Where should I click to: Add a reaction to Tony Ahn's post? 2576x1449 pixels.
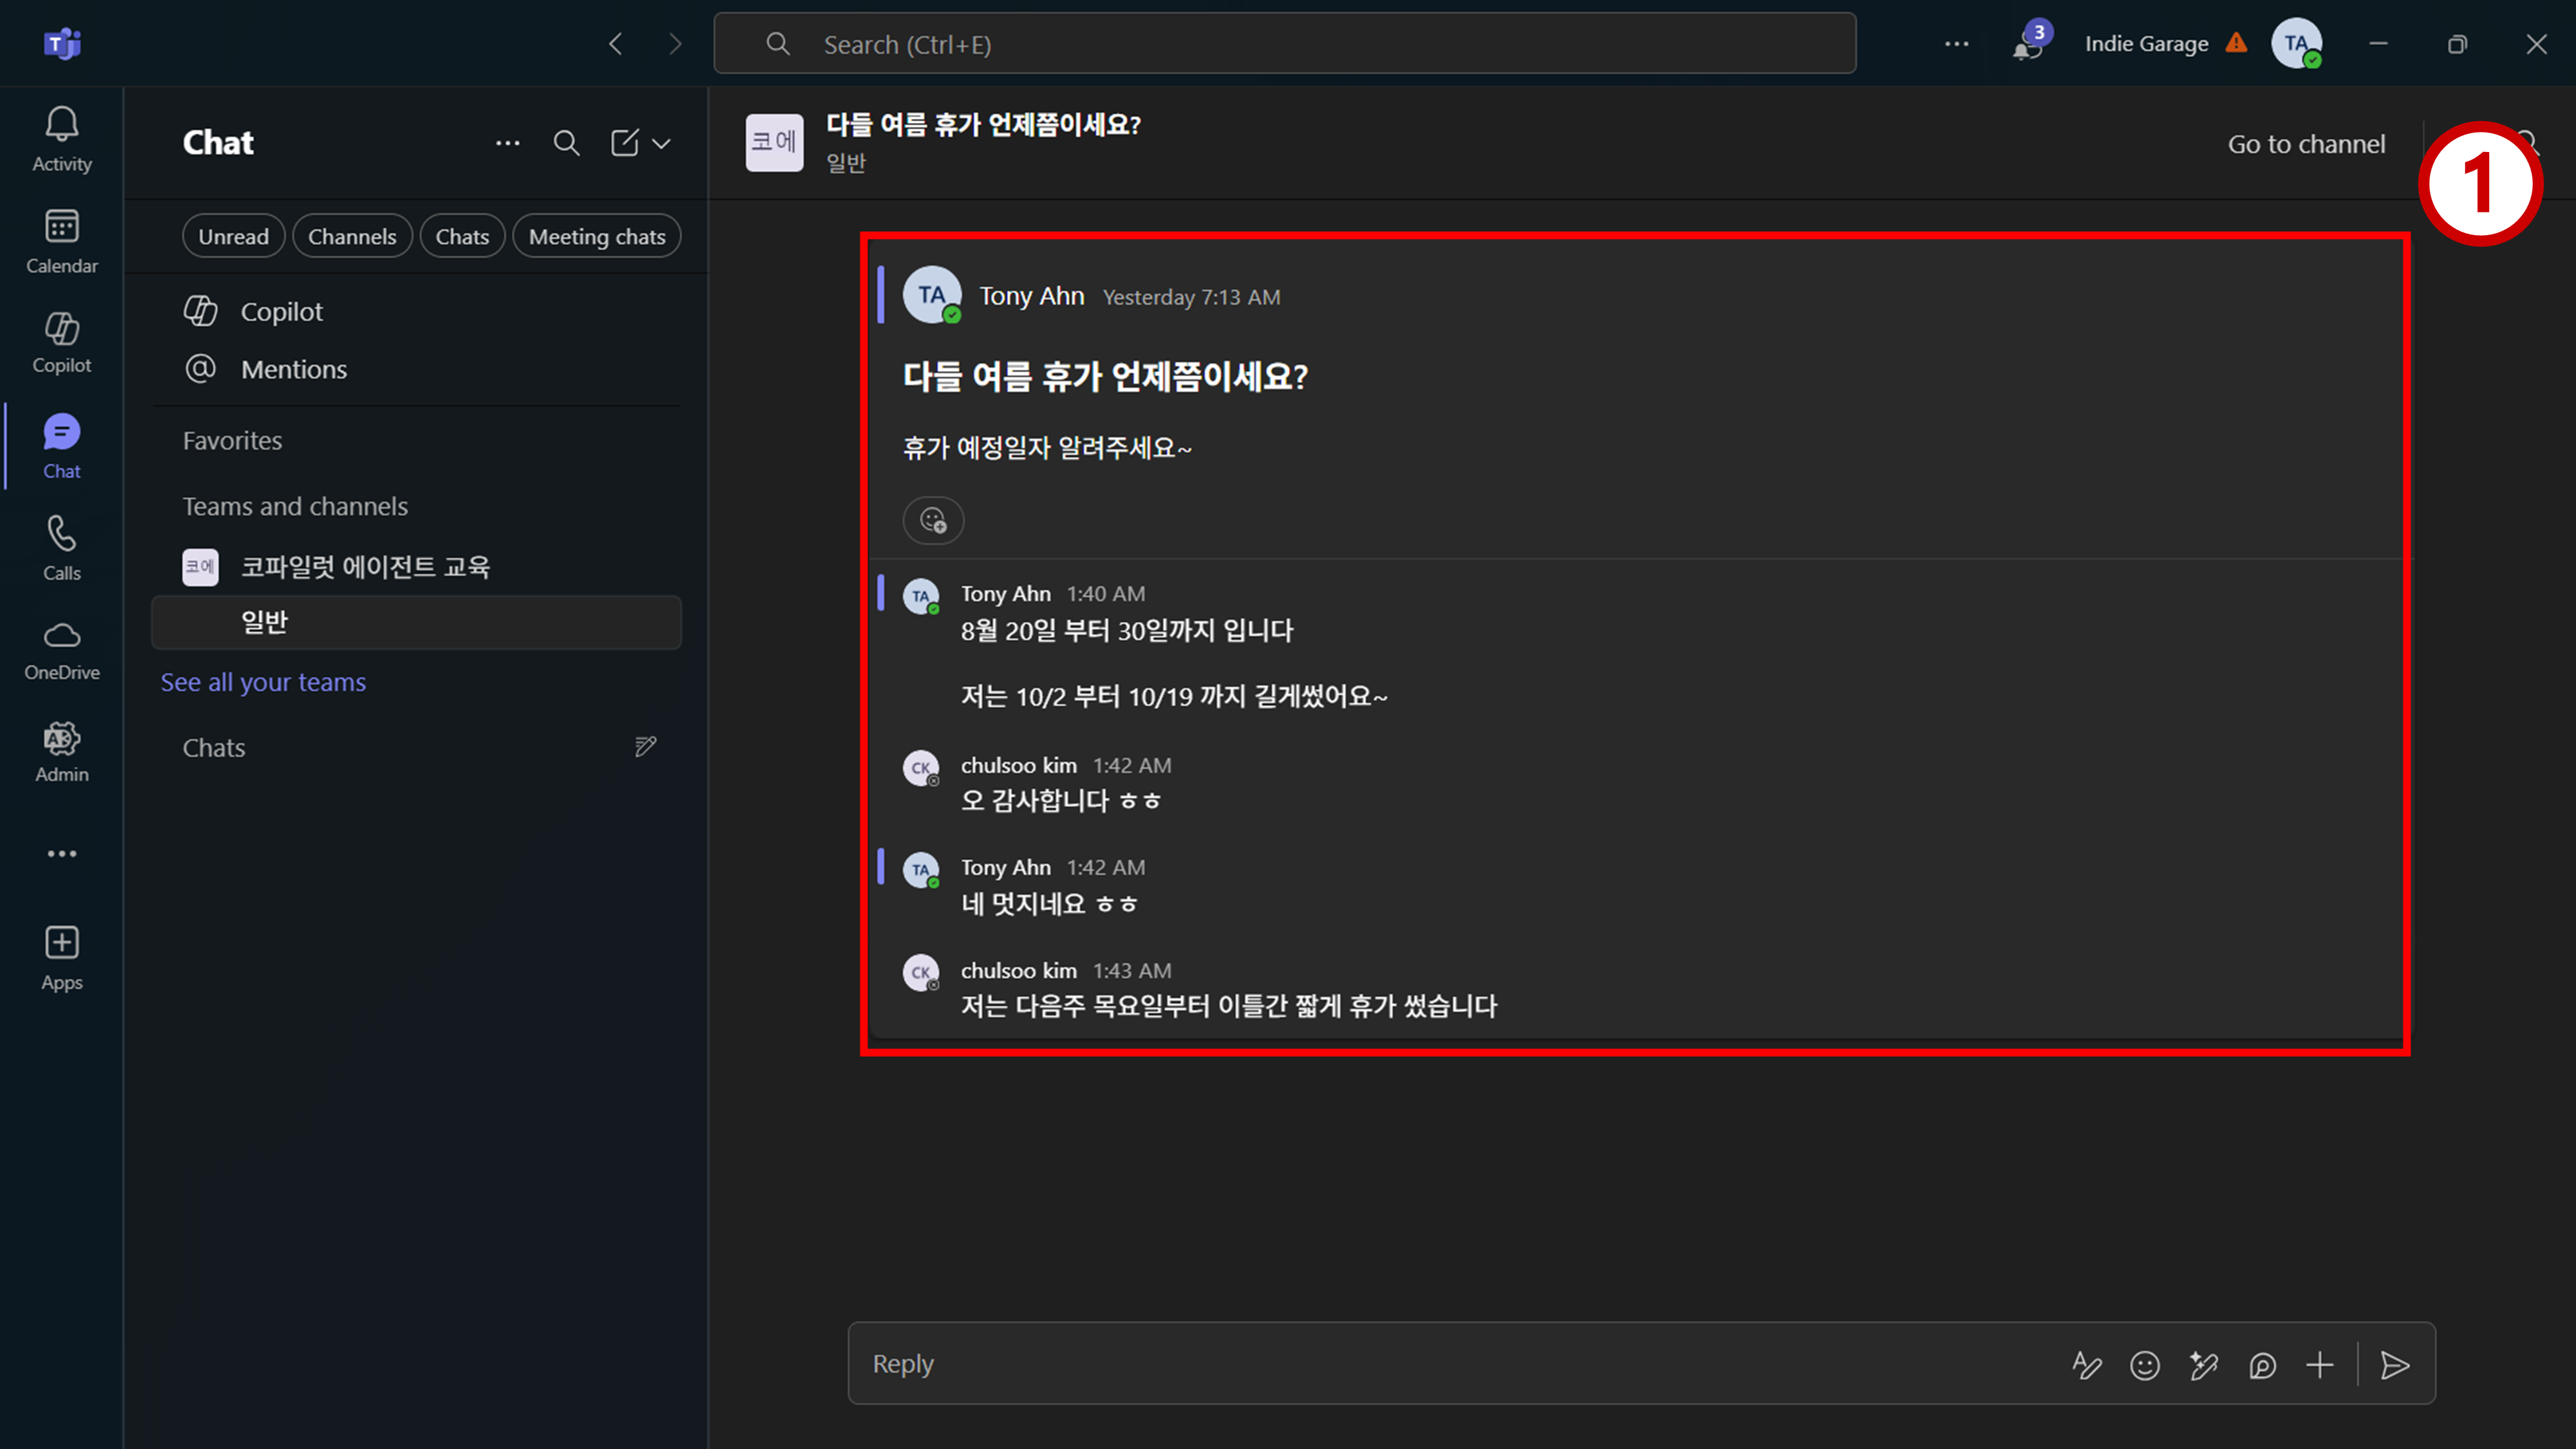[x=933, y=520]
